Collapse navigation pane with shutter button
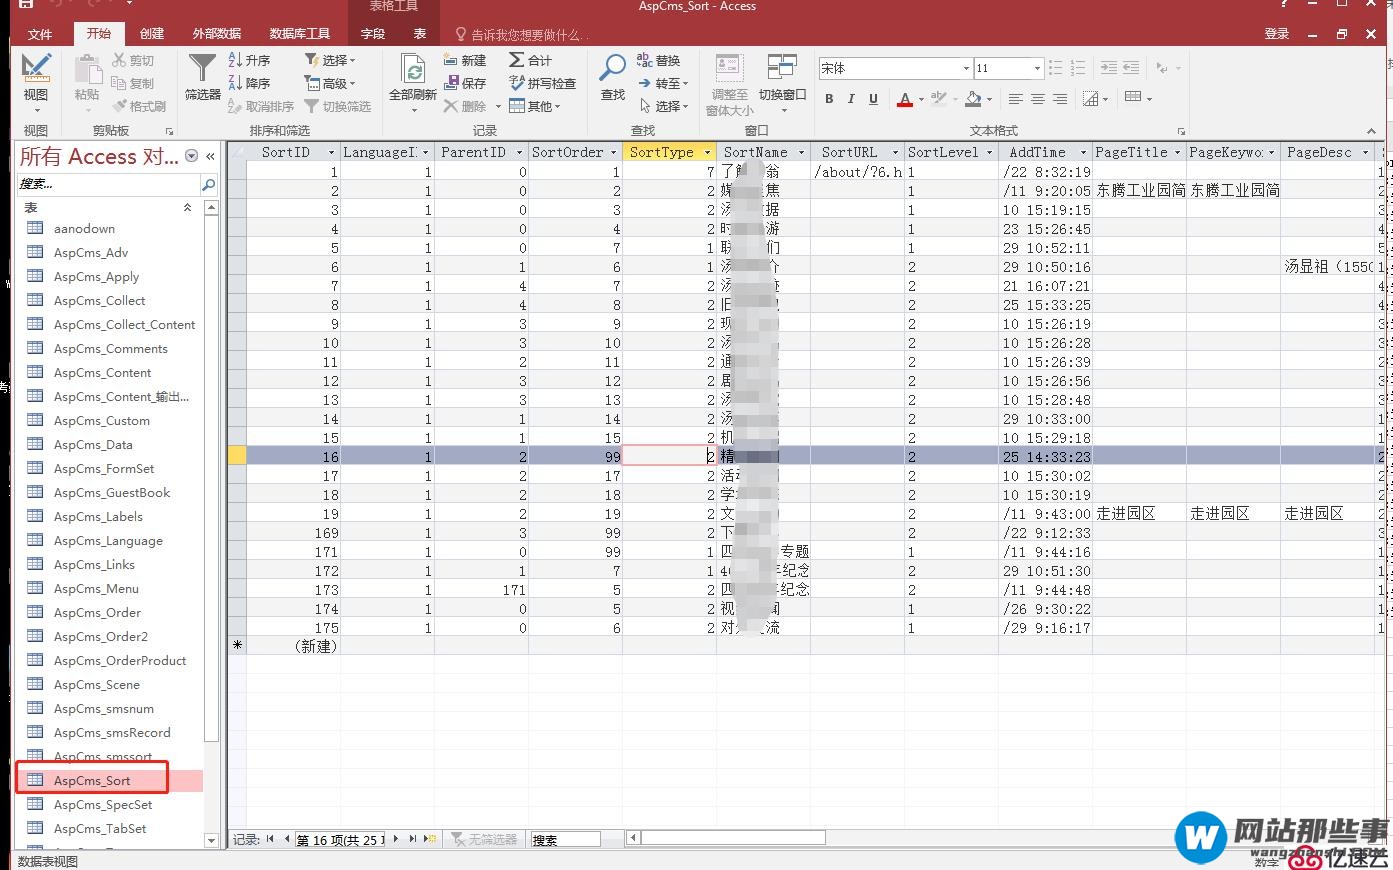This screenshot has height=870, width=1393. point(211,157)
